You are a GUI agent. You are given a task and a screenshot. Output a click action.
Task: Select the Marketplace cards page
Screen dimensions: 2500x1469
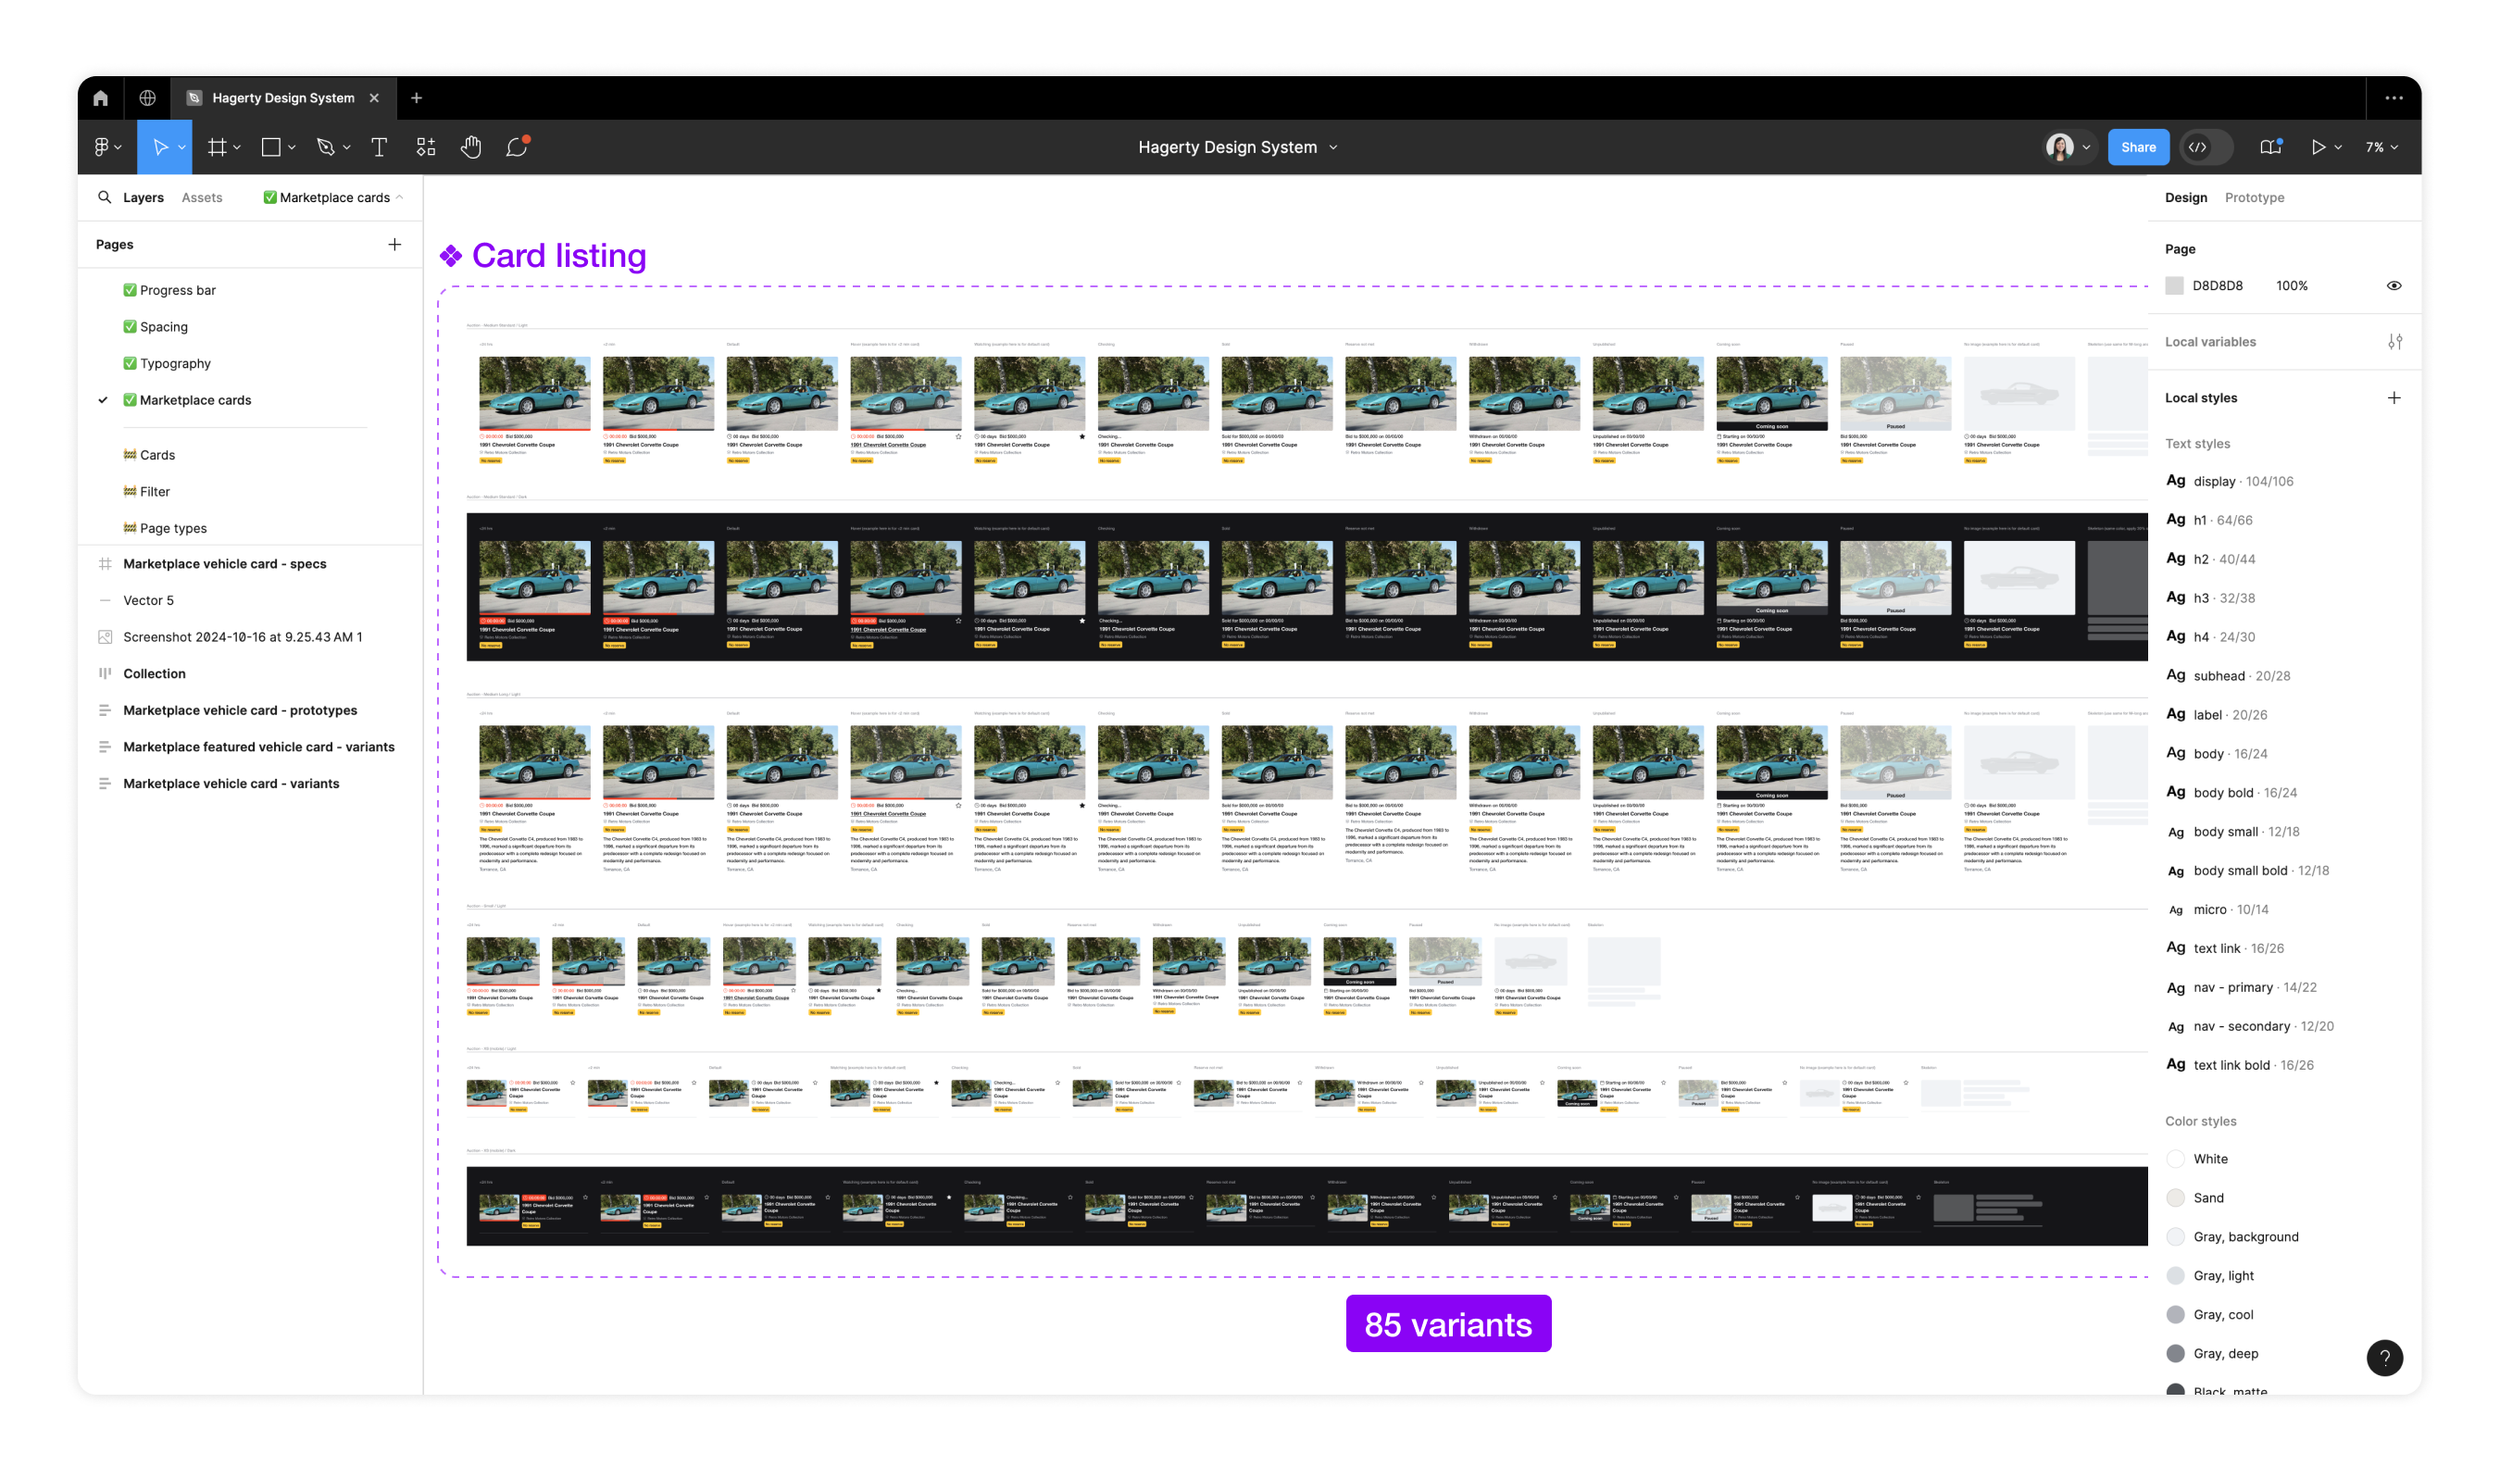click(x=195, y=400)
